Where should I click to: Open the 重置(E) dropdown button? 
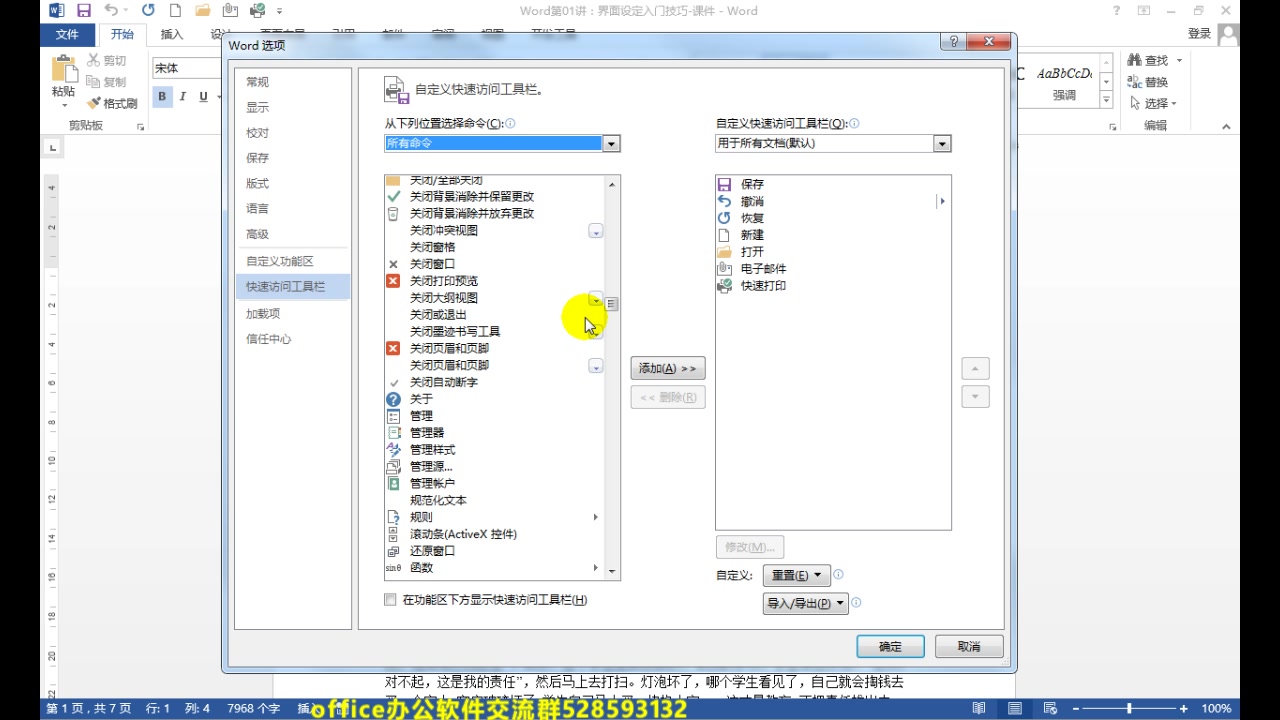[x=797, y=575]
